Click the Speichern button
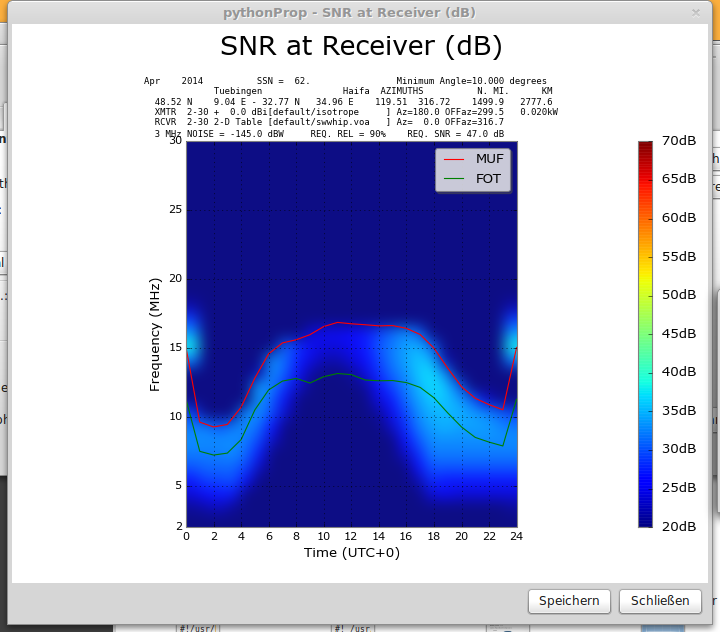The height and width of the screenshot is (632, 720). coord(569,601)
